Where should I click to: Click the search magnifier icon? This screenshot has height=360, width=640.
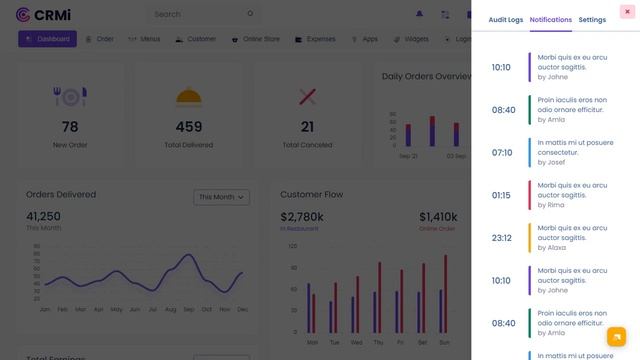coord(250,13)
